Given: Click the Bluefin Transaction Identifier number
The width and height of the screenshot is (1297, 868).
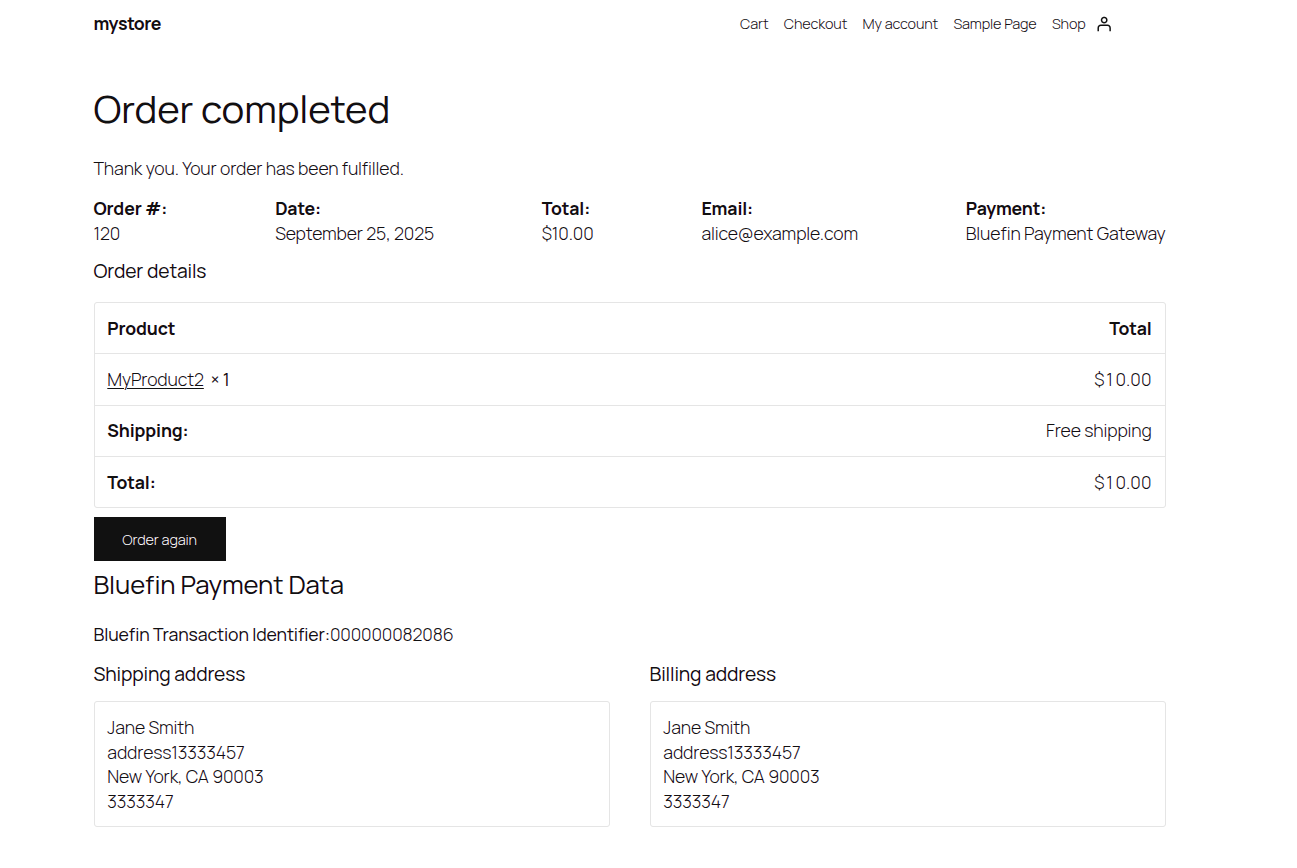Looking at the screenshot, I should point(392,635).
